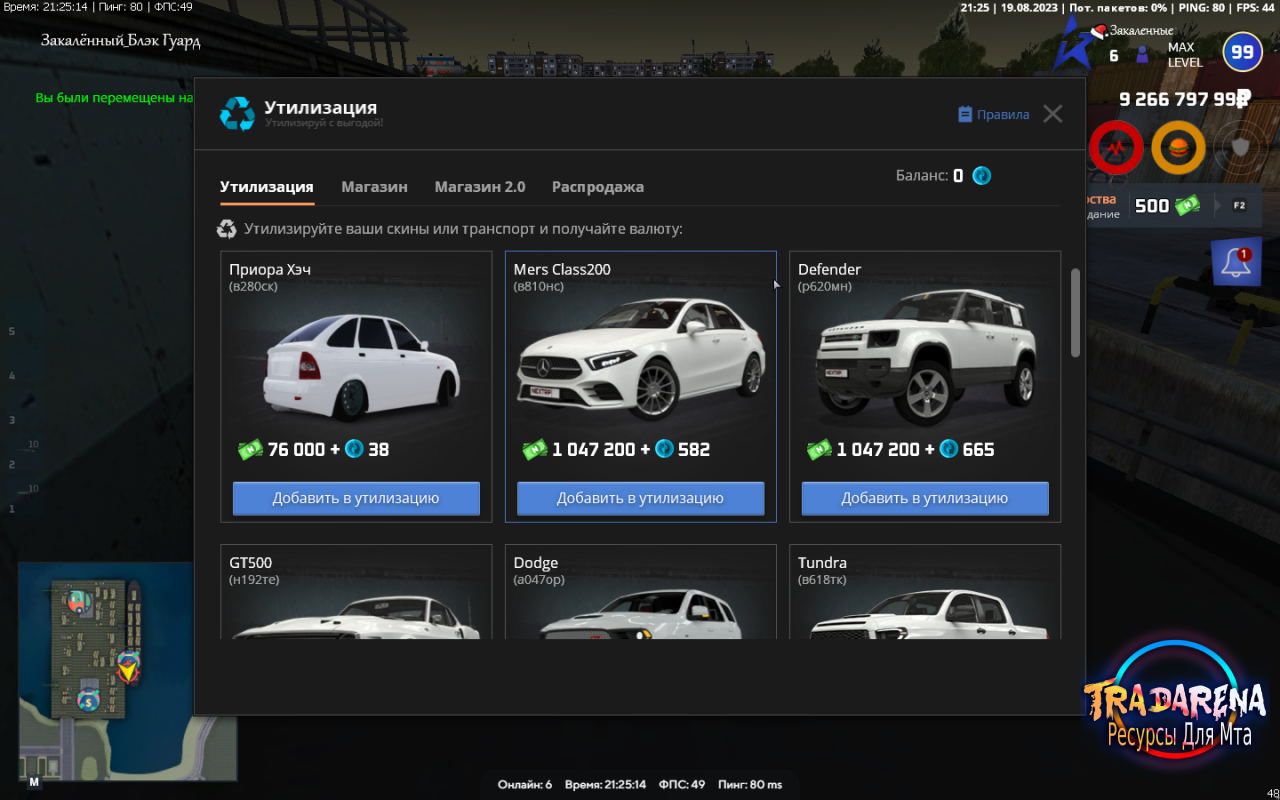Click the level 99 circle badge

coord(1242,52)
